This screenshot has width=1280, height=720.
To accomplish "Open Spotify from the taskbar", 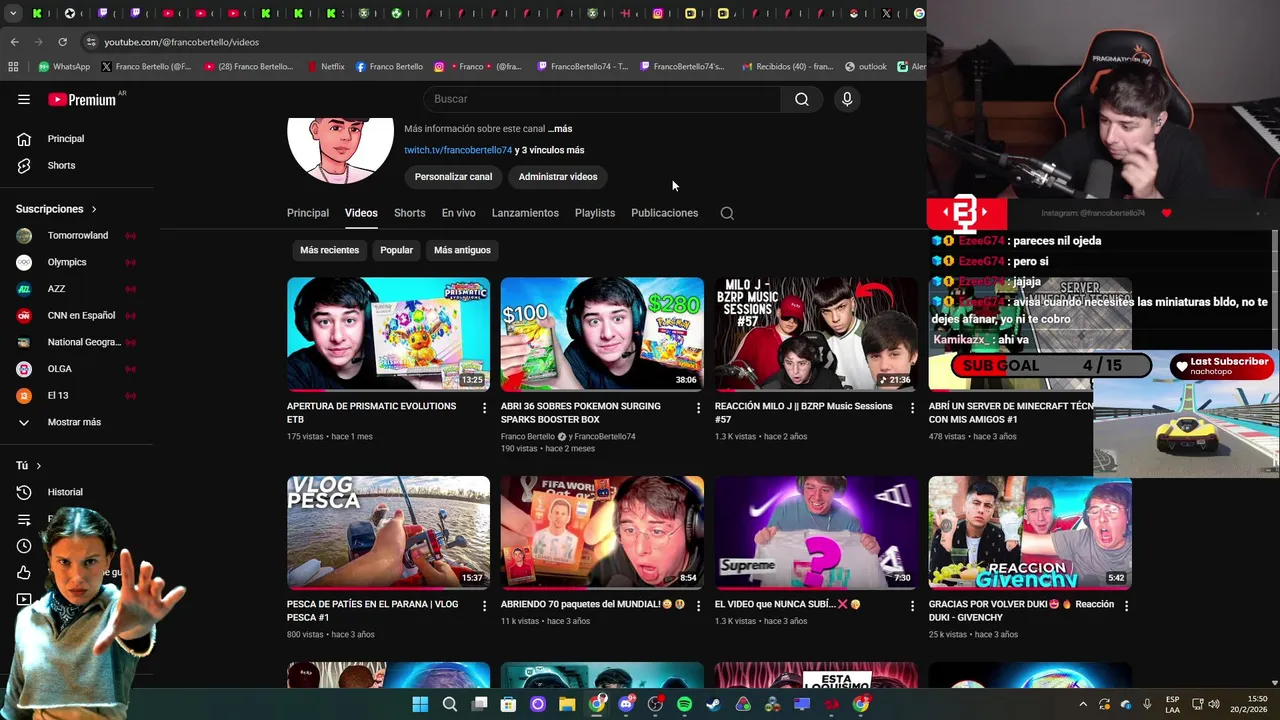I will [x=684, y=704].
